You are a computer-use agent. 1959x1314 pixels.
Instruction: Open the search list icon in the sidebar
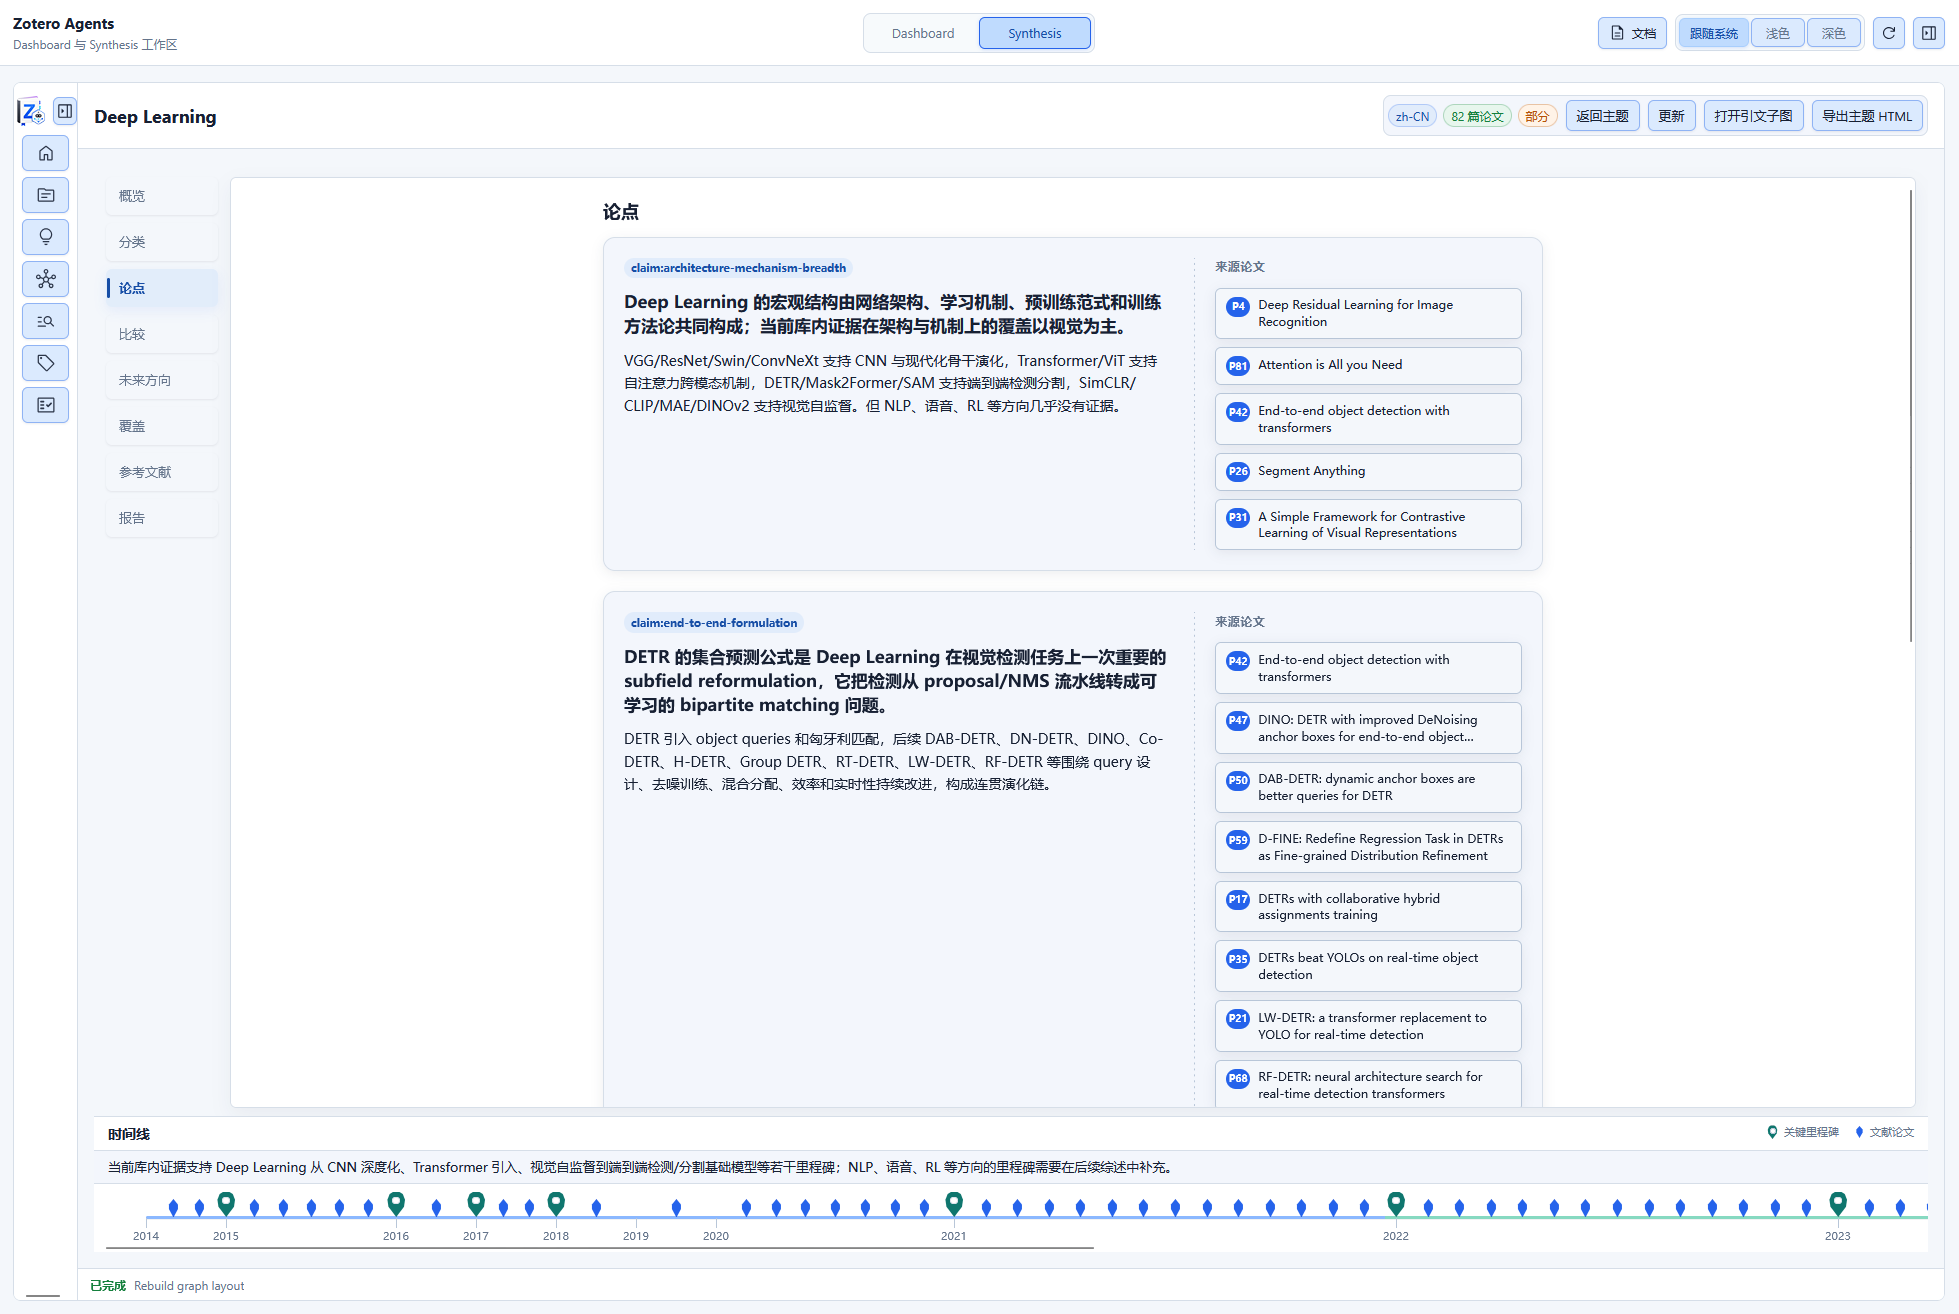point(46,321)
